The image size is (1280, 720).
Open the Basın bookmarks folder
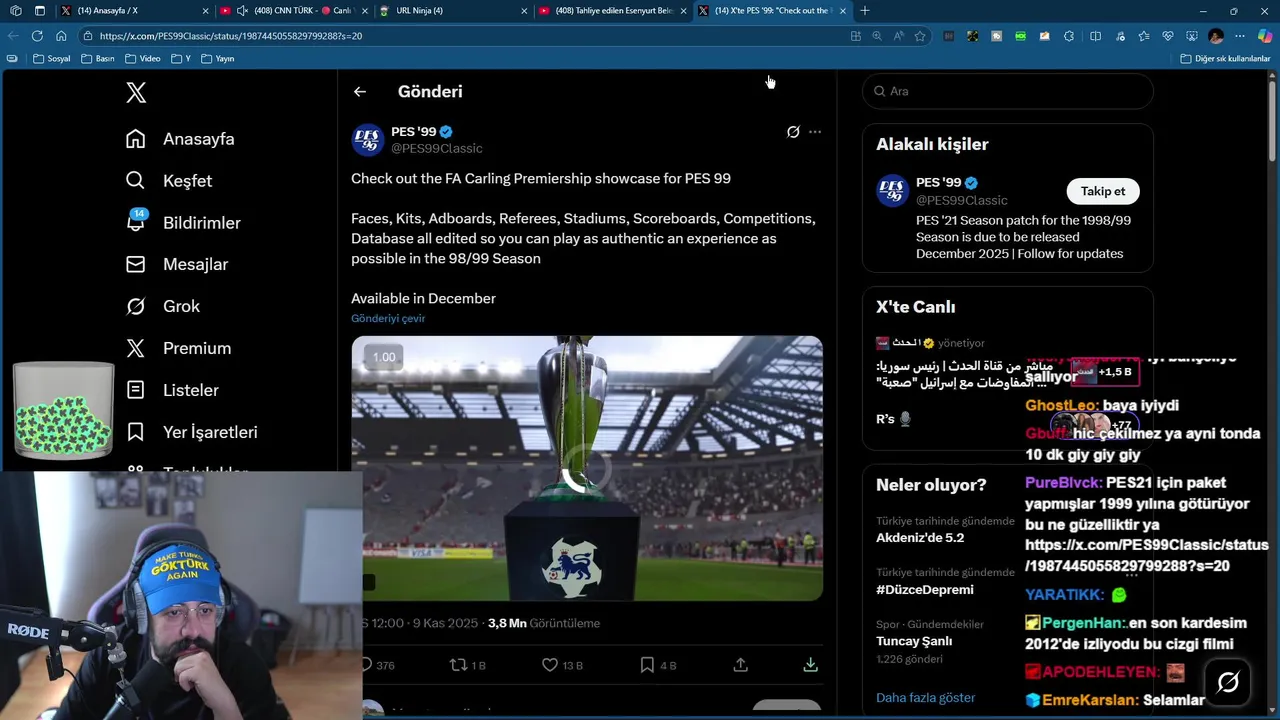[x=98, y=59]
